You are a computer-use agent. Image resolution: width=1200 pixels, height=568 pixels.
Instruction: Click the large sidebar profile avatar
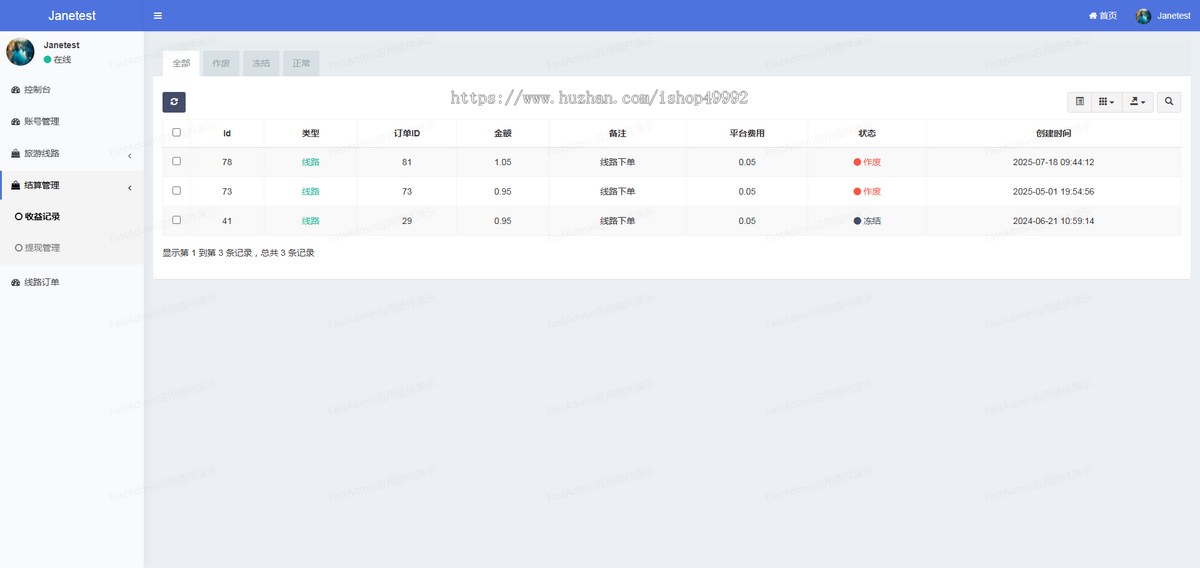click(20, 52)
